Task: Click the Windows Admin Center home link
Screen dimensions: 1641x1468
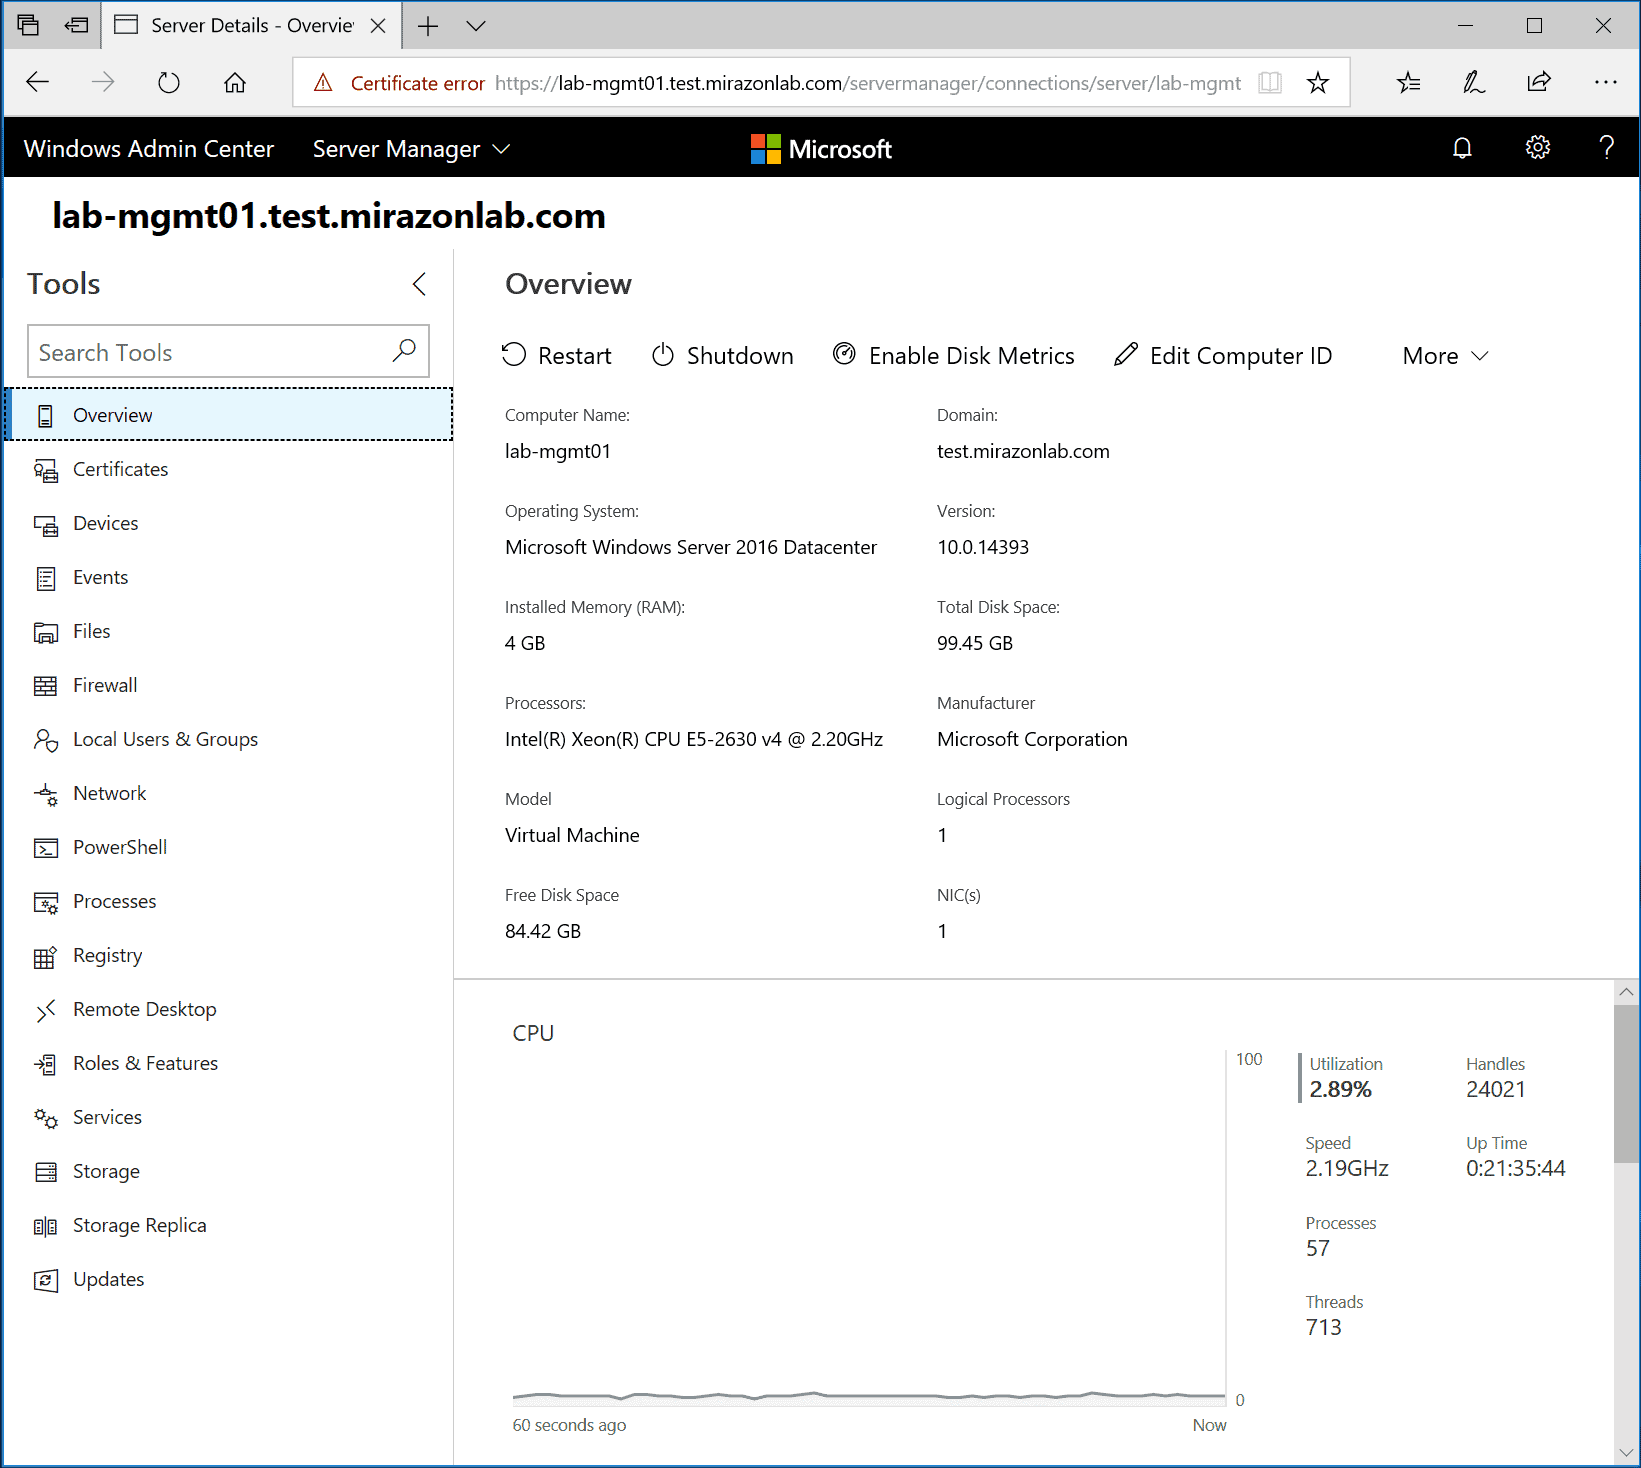Action: tap(149, 149)
